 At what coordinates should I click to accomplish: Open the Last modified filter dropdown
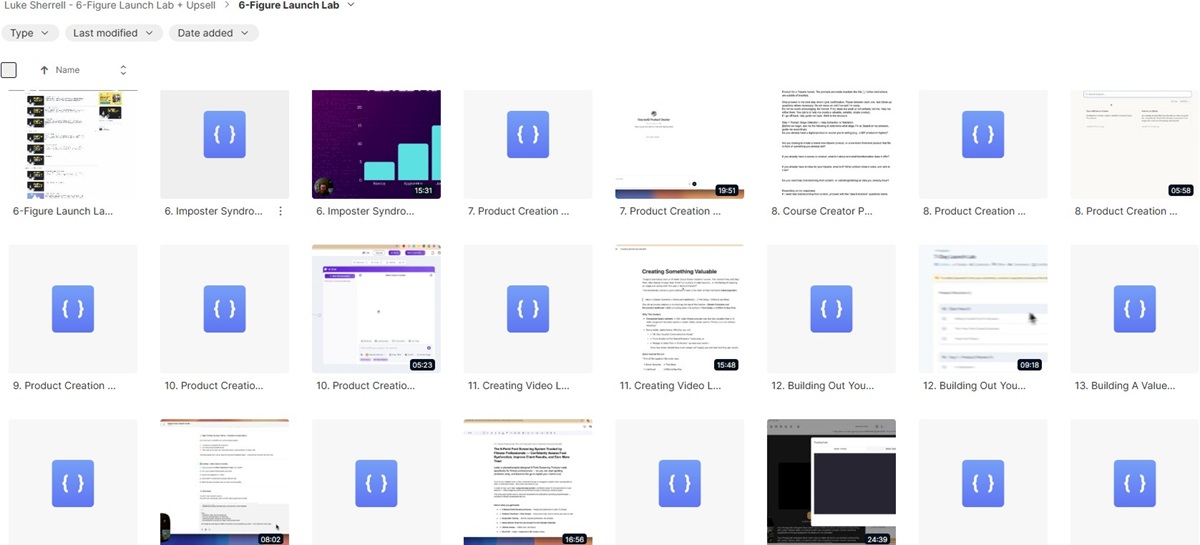pos(113,33)
